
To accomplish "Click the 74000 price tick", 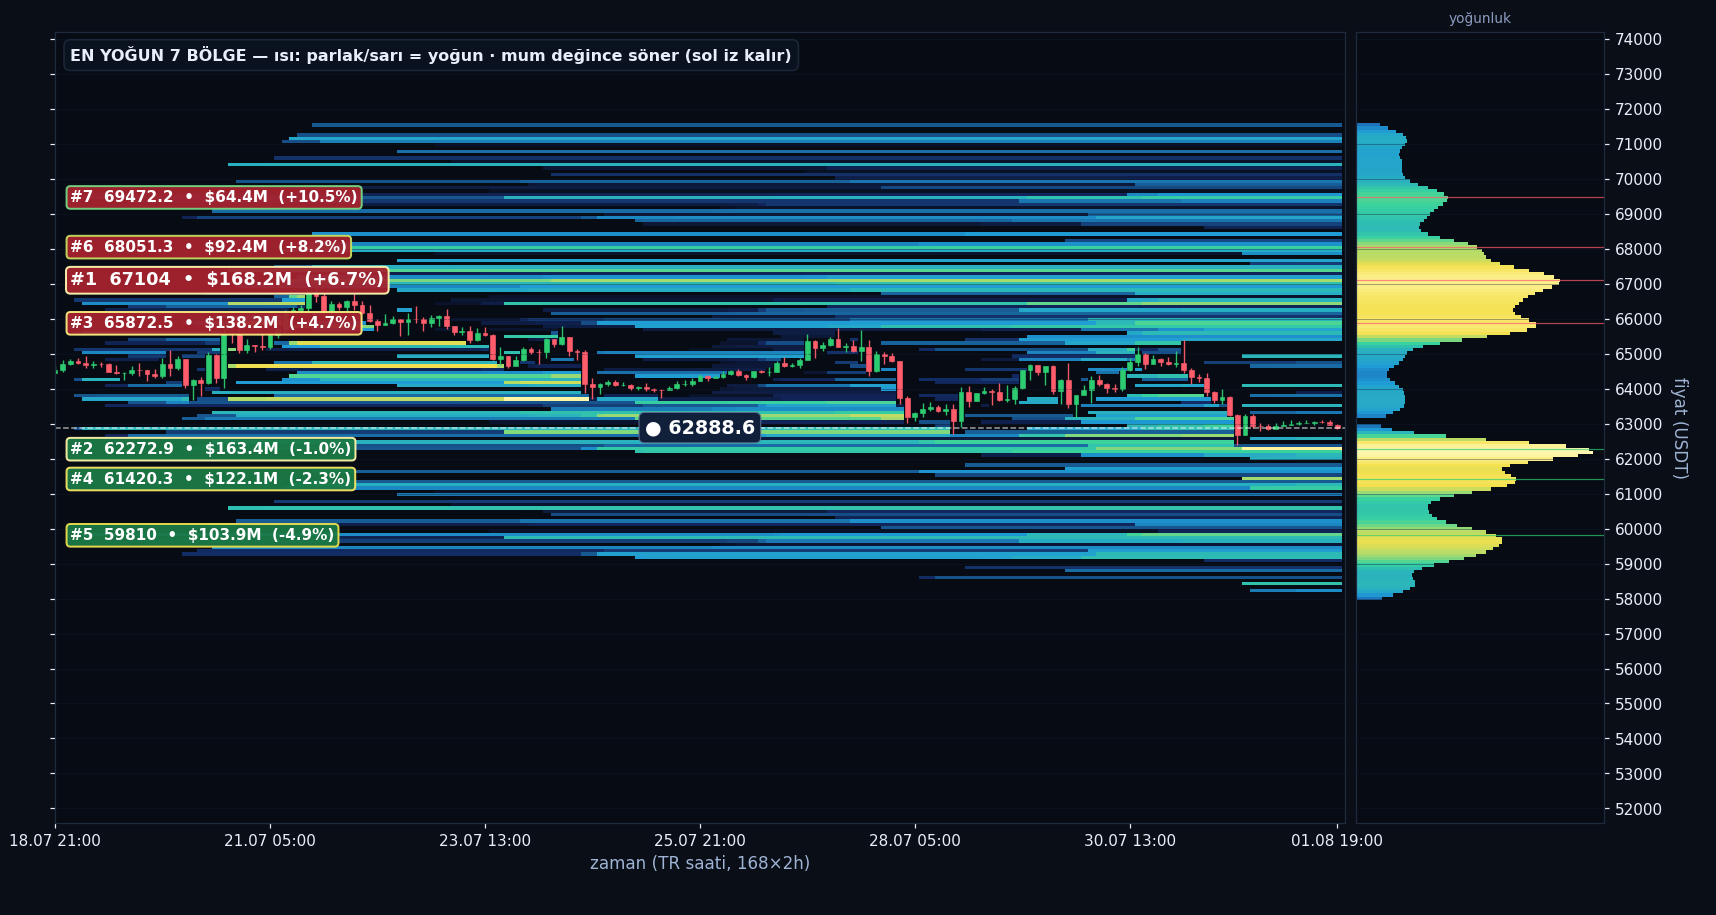I will (x=1638, y=40).
